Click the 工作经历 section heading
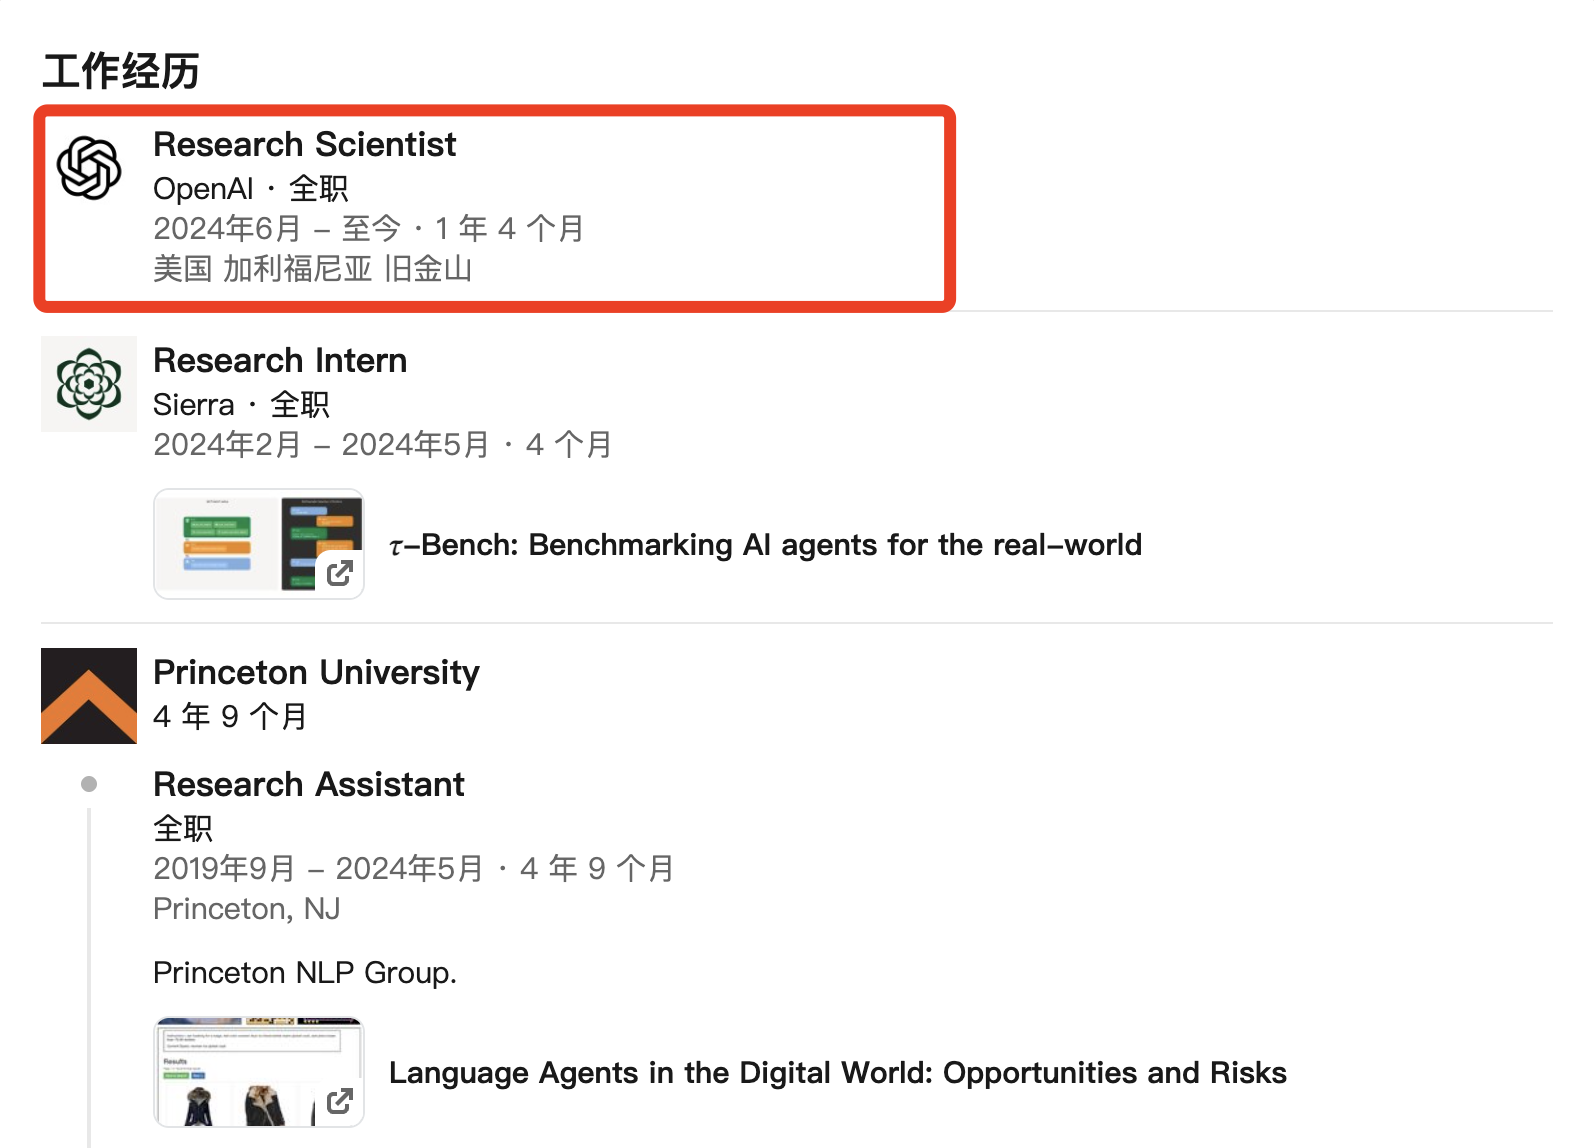 tap(121, 72)
